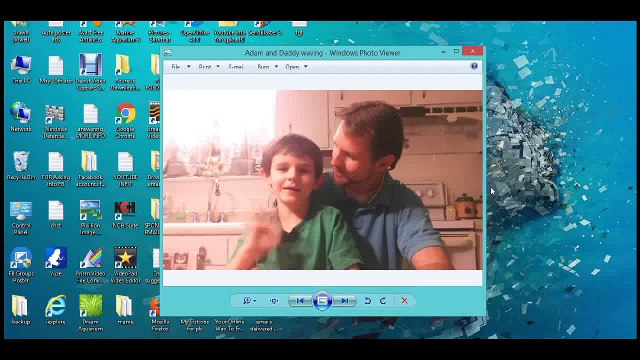The width and height of the screenshot is (640, 360).
Task: Select the Internet Explorer desktop shortcut
Action: click(56, 310)
